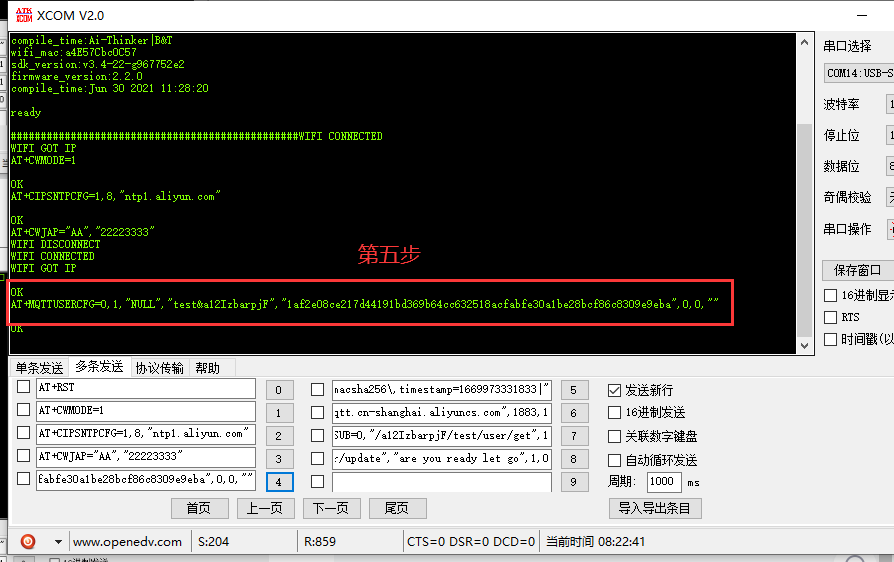Go to 上一页 of command list
This screenshot has height=562, width=894.
point(266,508)
